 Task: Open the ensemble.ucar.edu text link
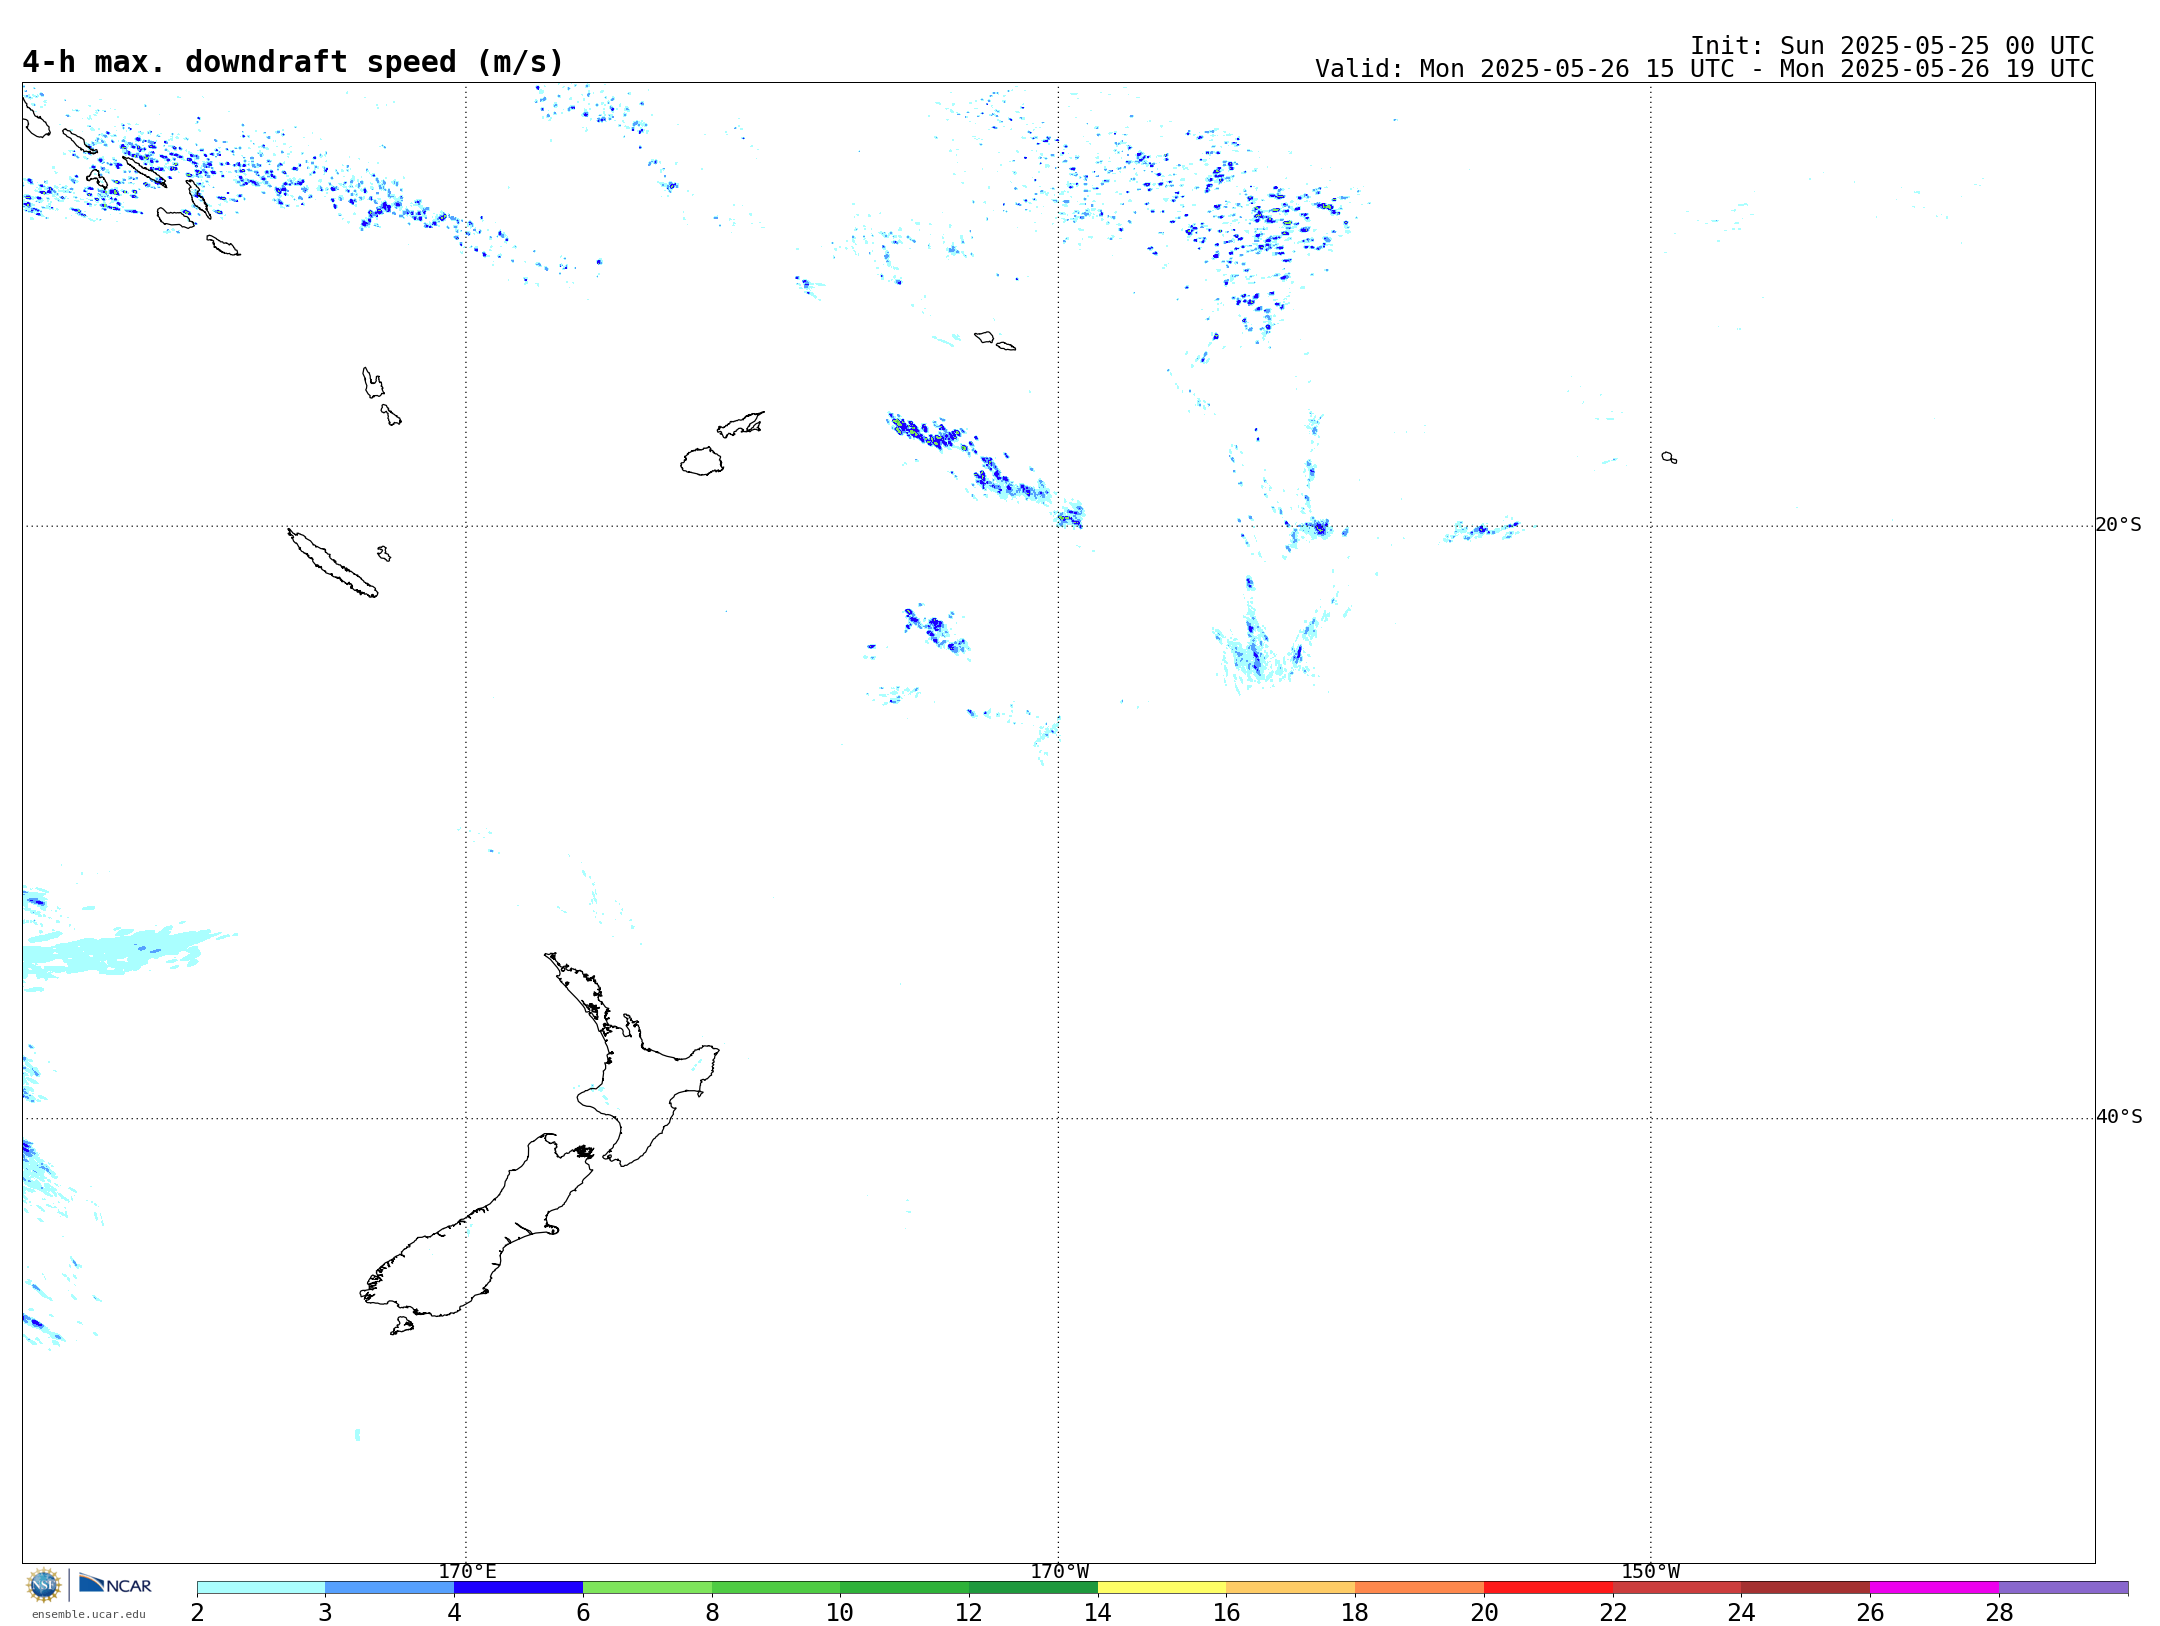(x=88, y=1614)
